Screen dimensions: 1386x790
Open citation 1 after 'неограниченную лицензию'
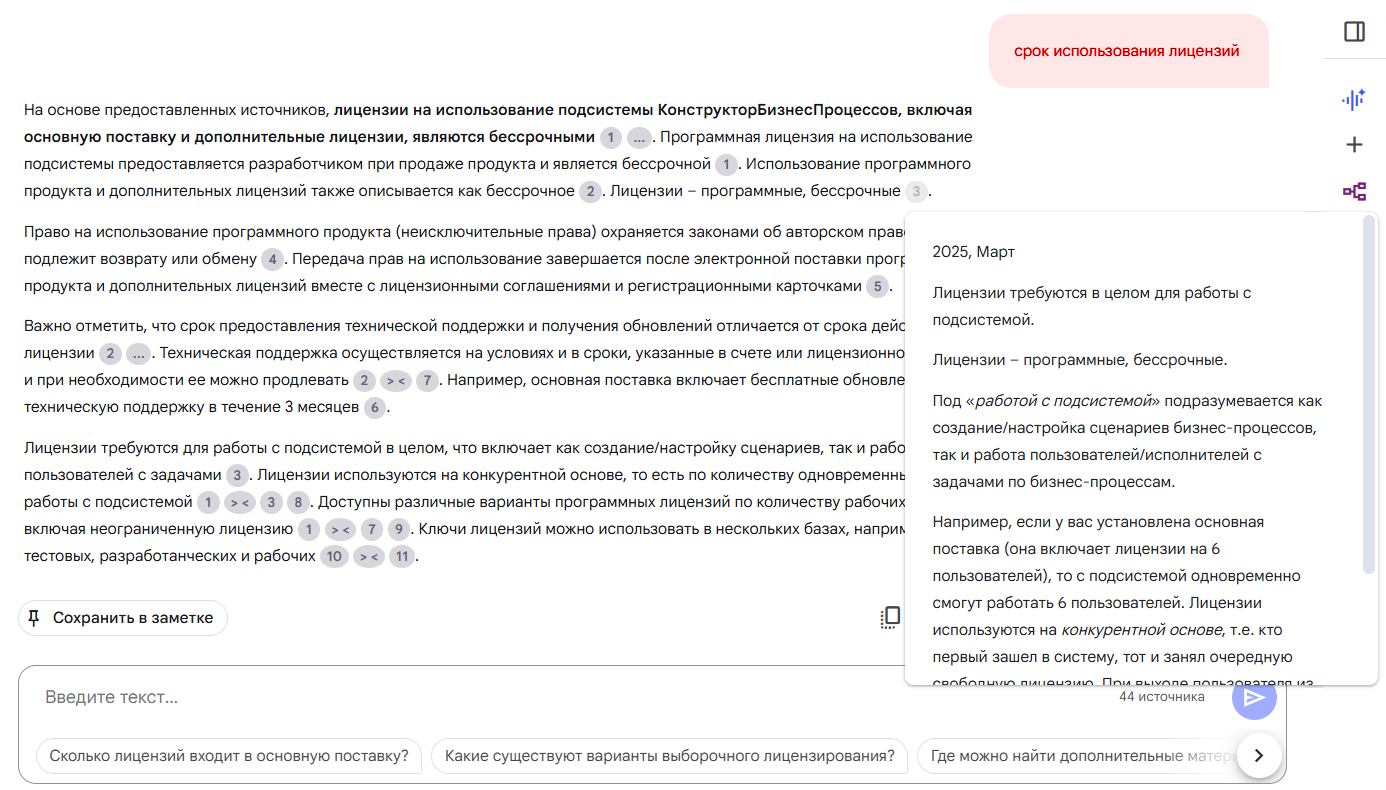click(x=309, y=530)
